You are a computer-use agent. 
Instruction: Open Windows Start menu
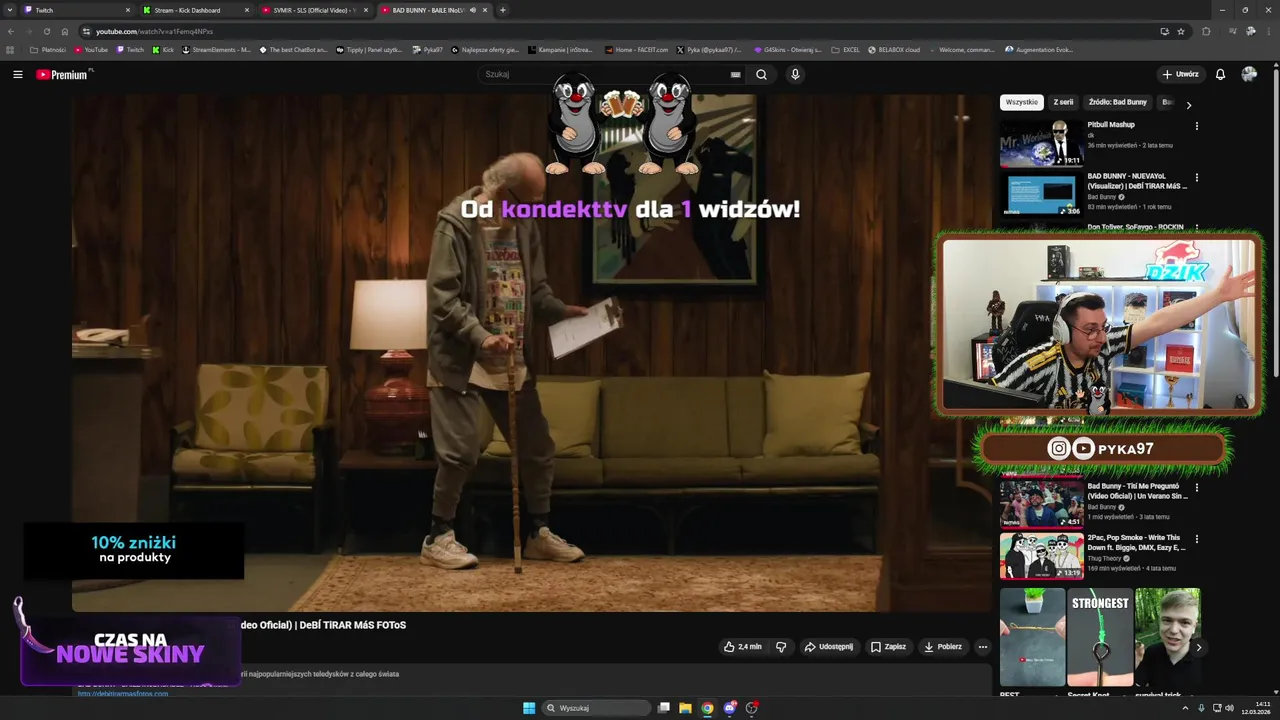point(529,708)
